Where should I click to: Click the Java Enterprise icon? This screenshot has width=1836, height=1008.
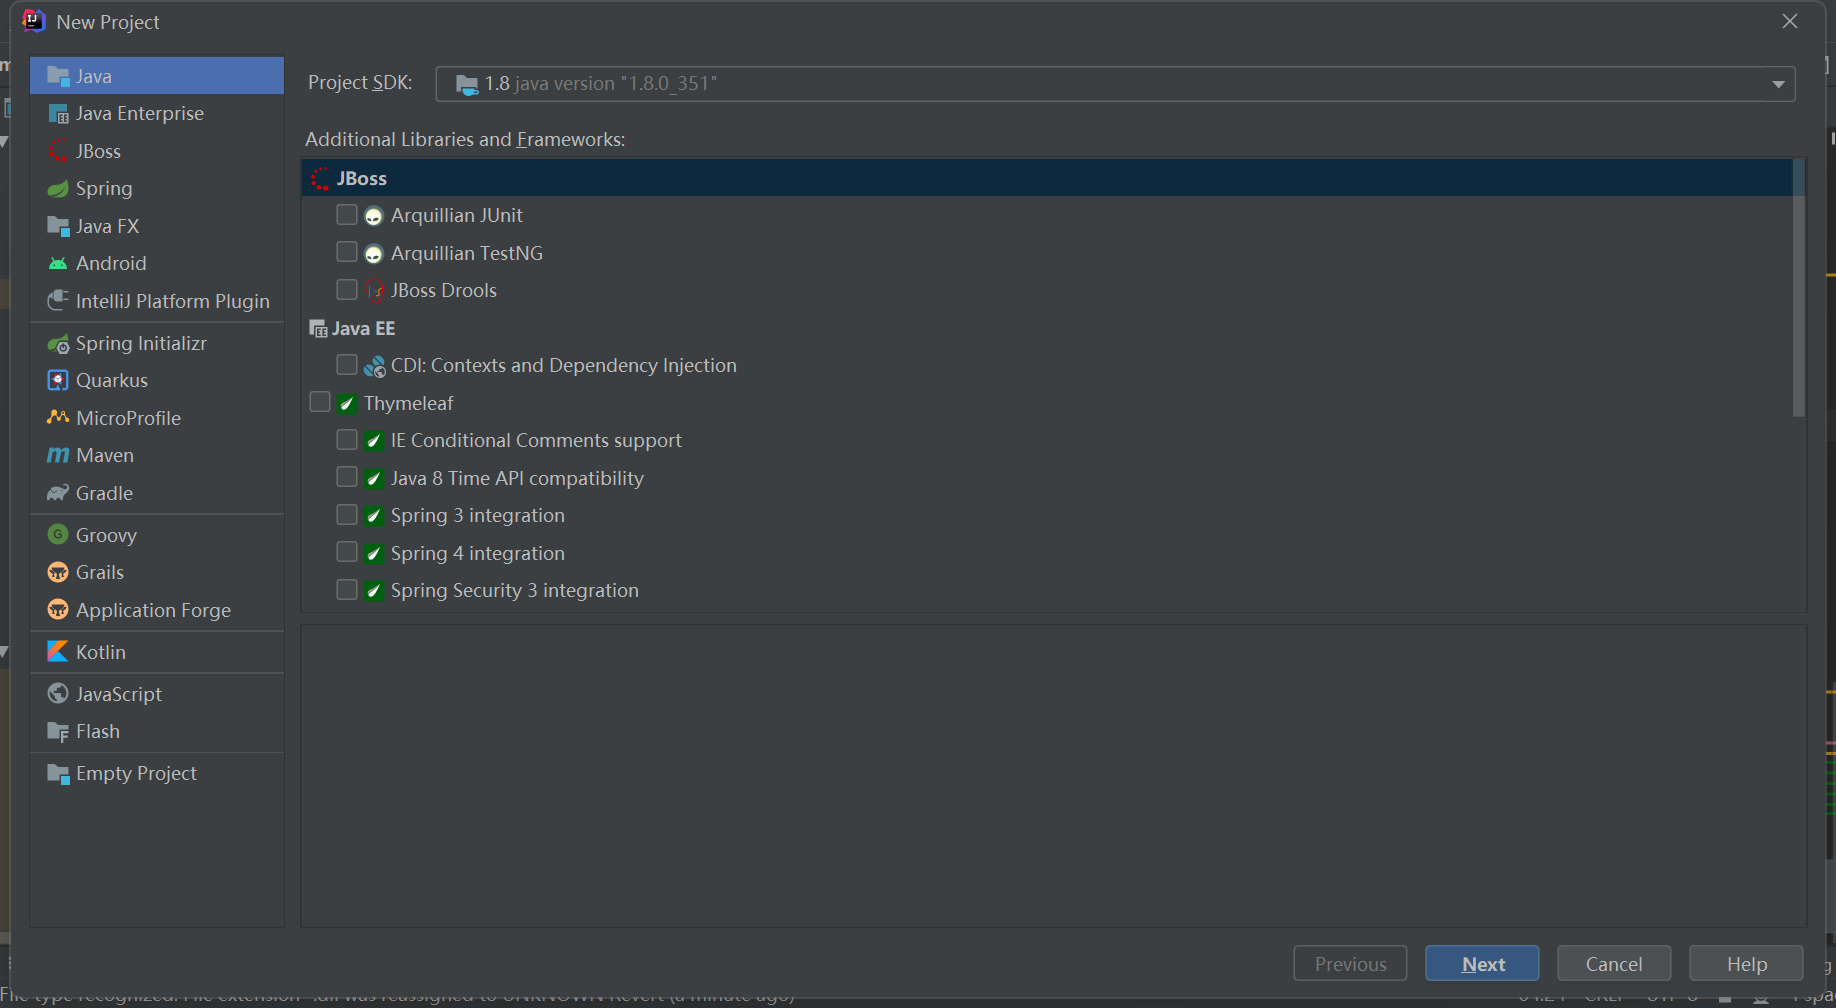[x=58, y=114]
